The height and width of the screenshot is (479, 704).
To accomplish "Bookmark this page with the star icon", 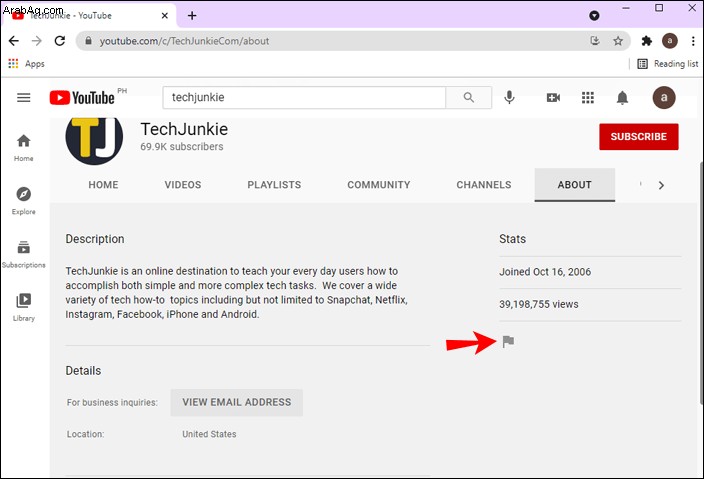I will (618, 41).
